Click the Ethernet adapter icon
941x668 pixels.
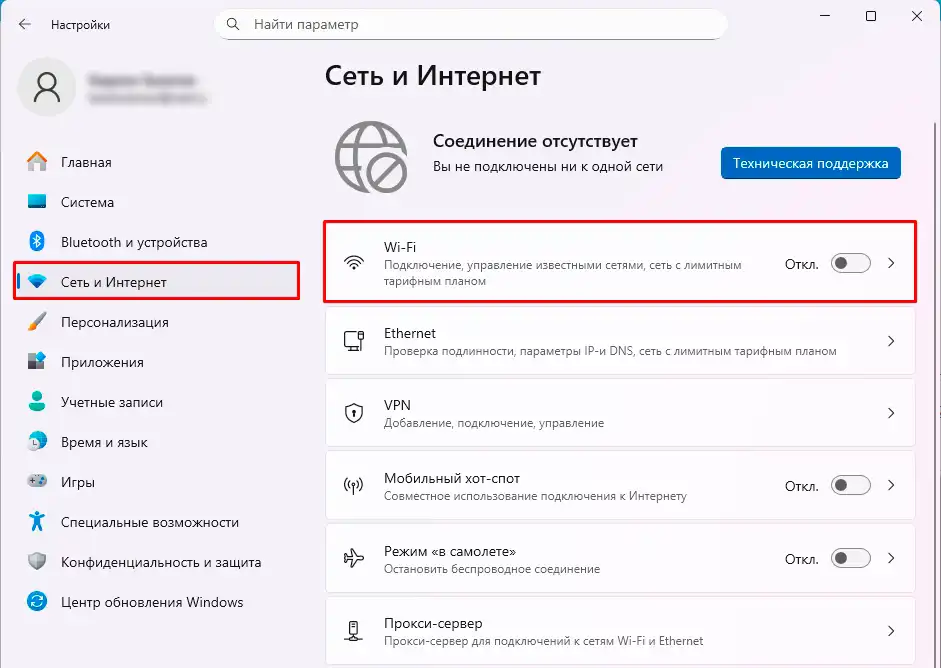pyautogui.click(x=354, y=341)
